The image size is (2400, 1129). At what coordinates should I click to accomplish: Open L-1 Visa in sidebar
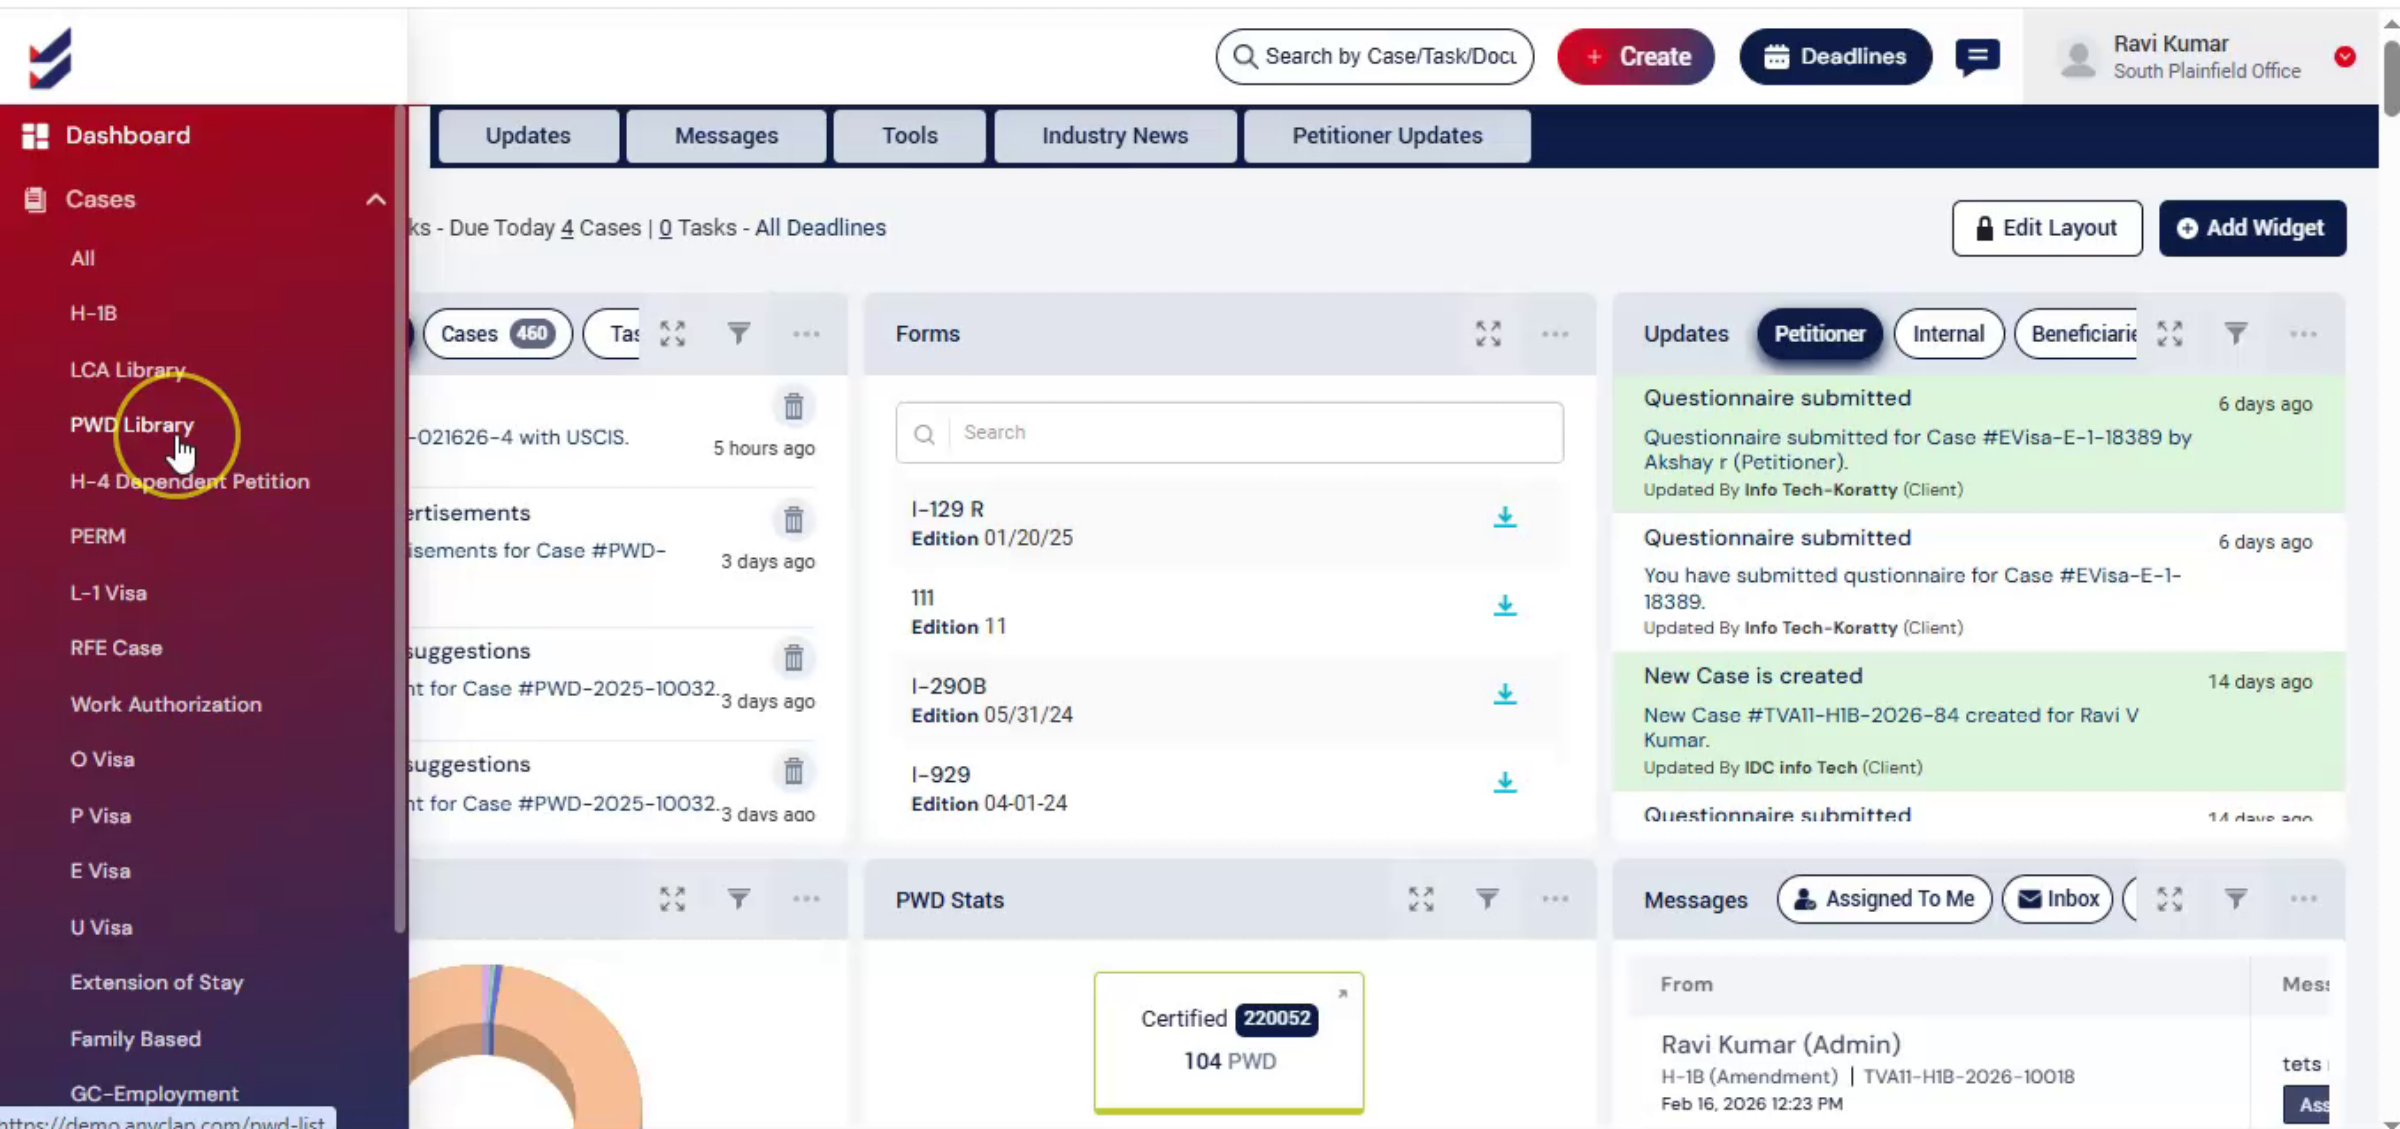108,593
